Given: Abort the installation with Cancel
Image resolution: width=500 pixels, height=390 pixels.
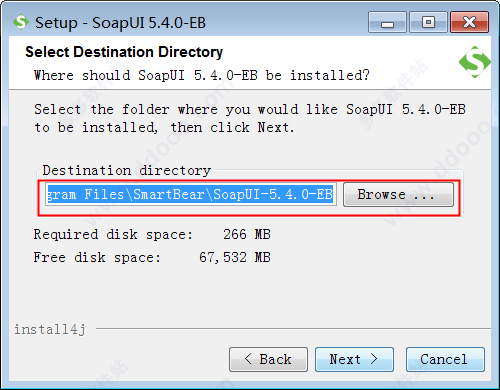Looking at the screenshot, I should point(445,359).
